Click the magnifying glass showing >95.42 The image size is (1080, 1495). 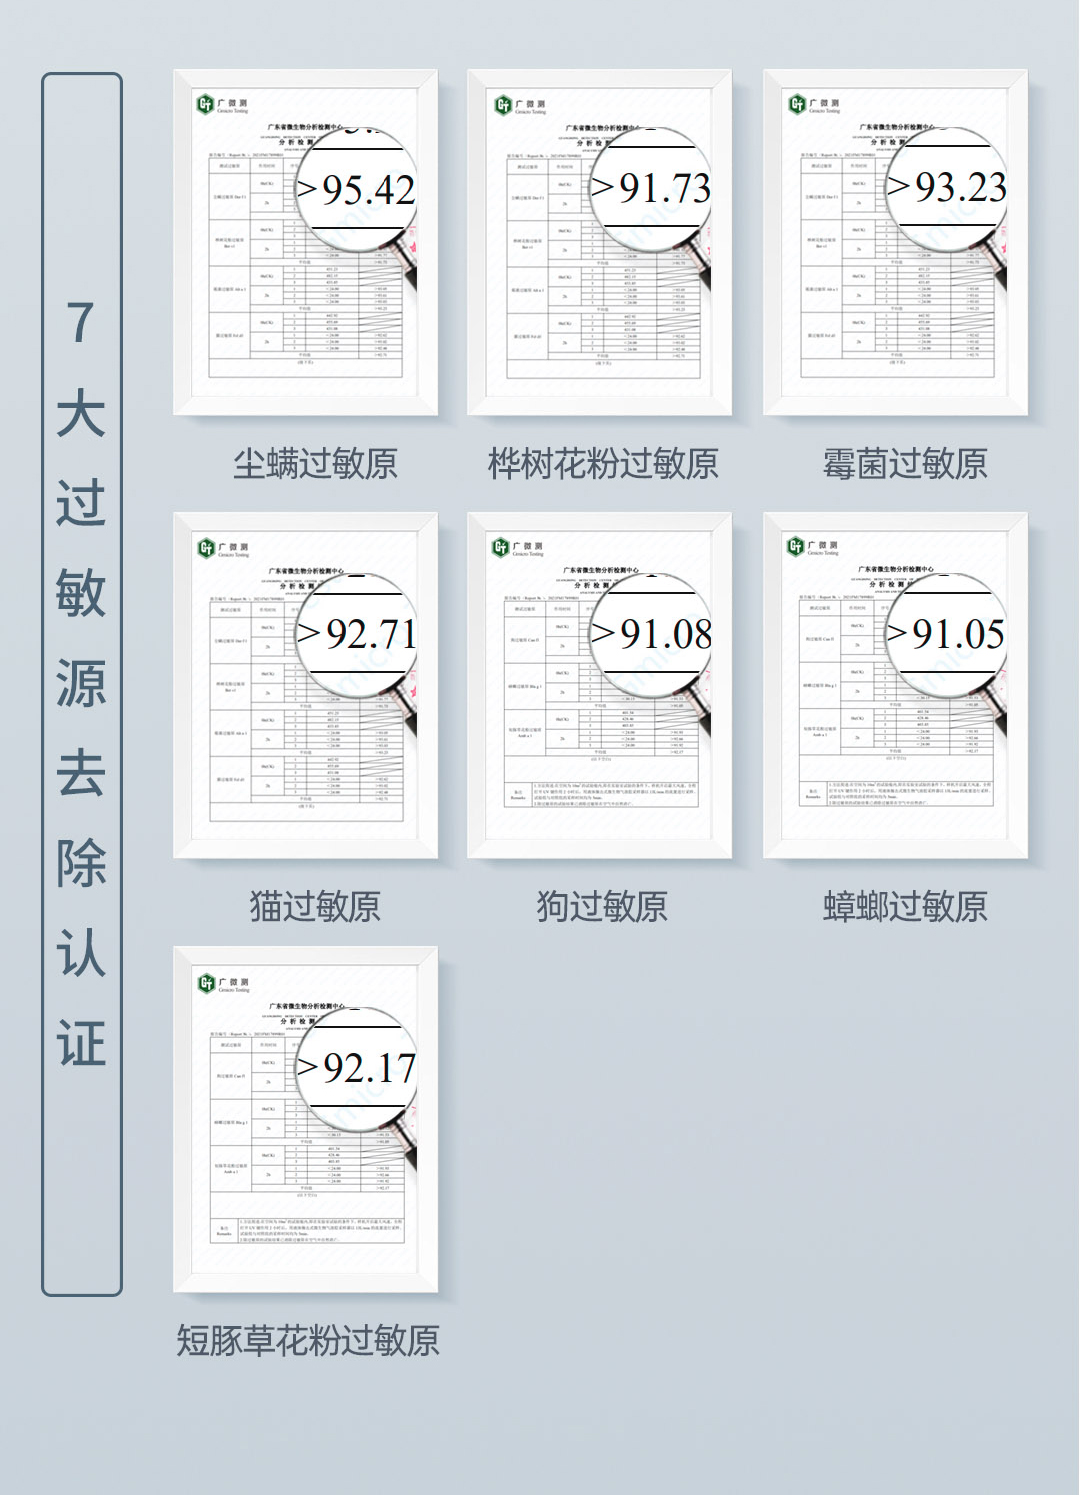358,189
